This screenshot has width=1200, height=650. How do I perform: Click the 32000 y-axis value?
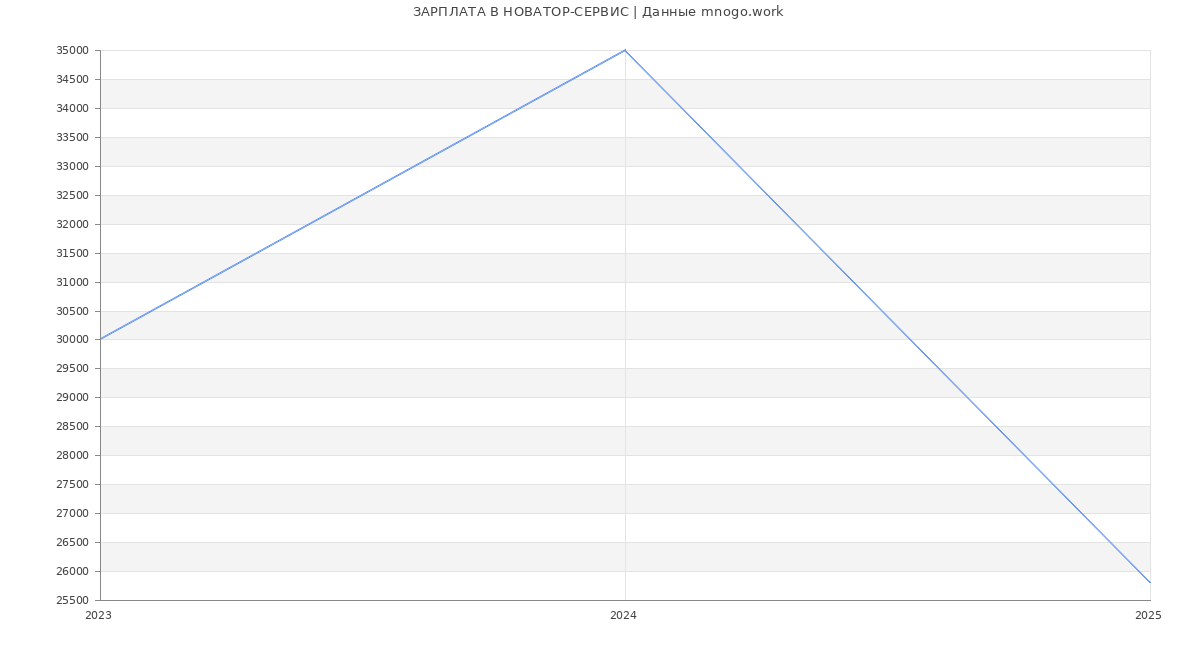[72, 224]
